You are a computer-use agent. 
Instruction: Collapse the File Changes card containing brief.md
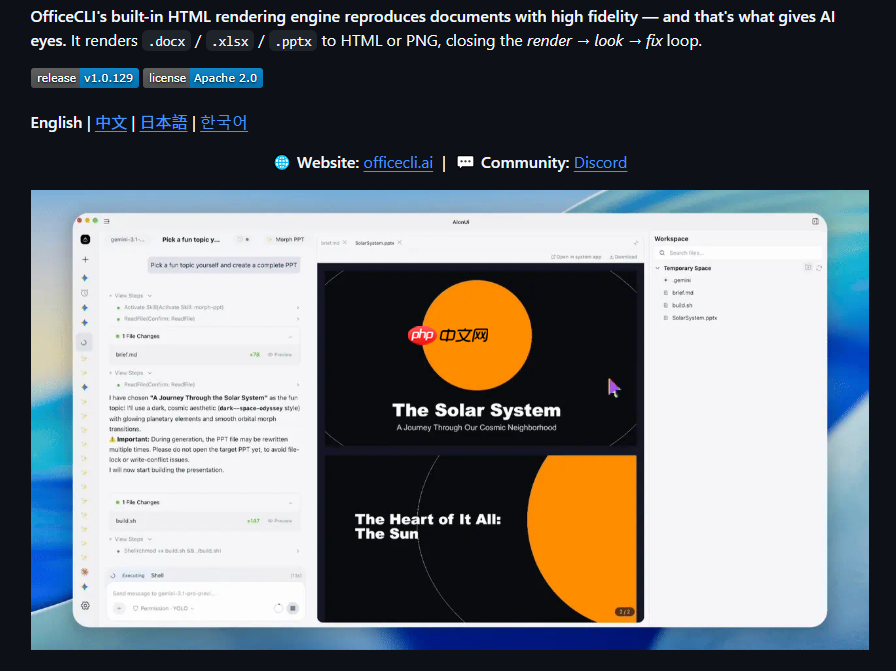point(290,337)
